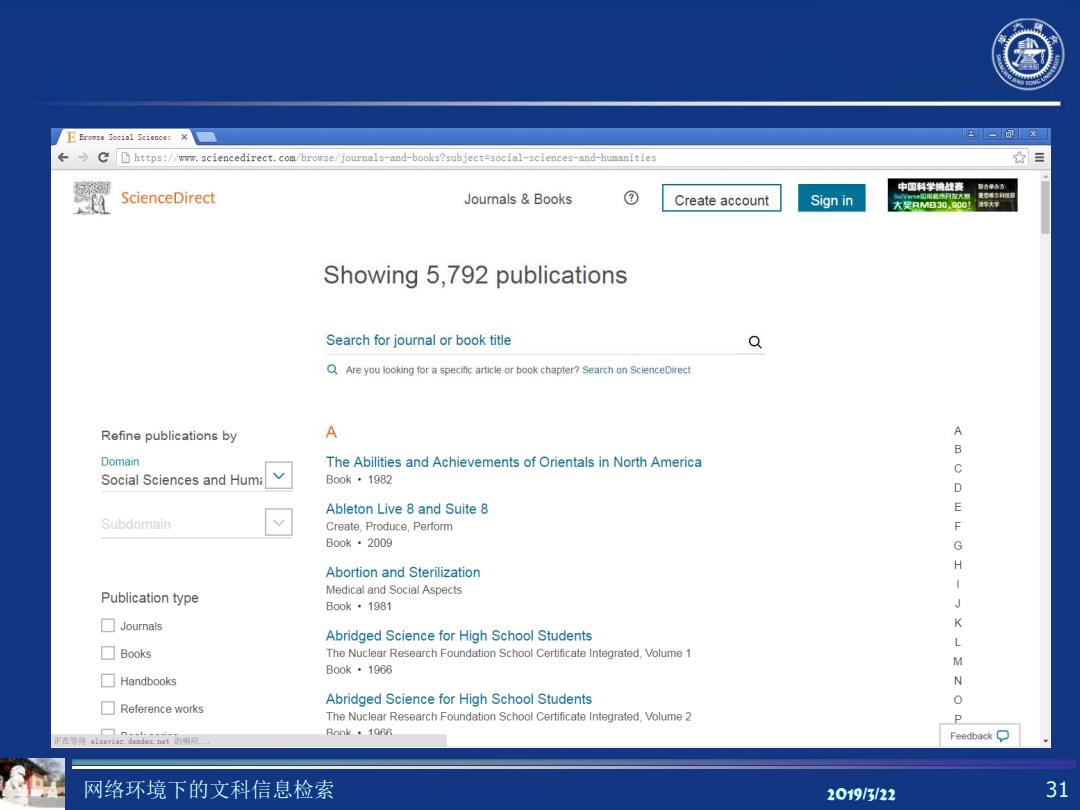Screen dimensions: 1080x810
Task: Jump to letter J in alphabet index
Action: click(x=957, y=603)
